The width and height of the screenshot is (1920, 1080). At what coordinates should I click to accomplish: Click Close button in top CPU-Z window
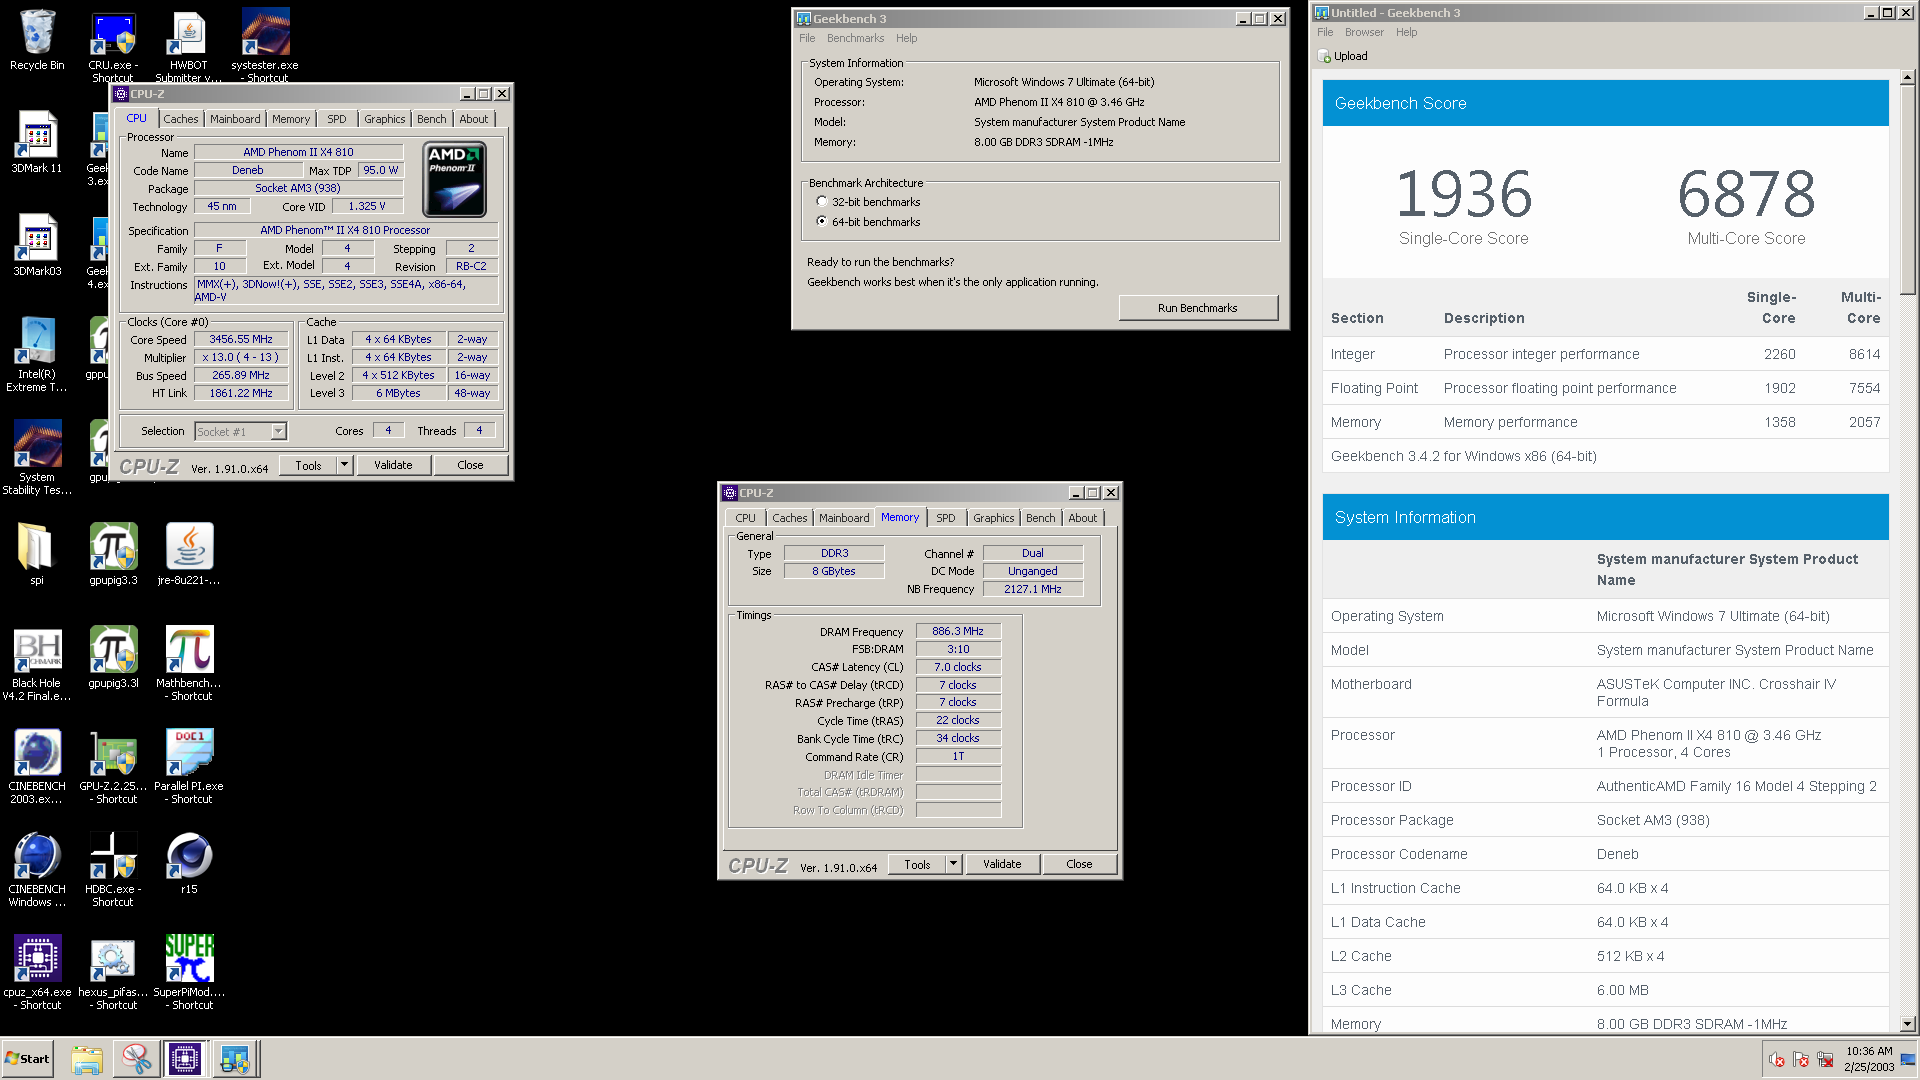tap(470, 465)
